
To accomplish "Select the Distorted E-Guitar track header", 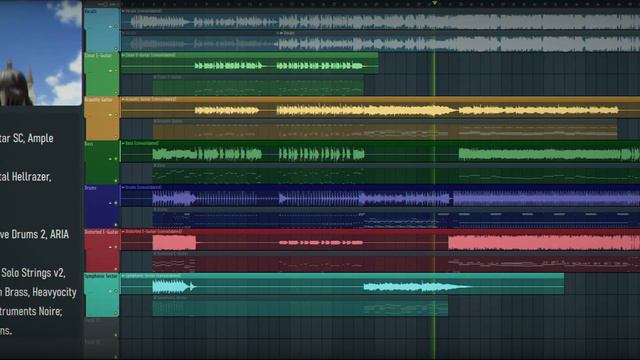I will click(102, 250).
